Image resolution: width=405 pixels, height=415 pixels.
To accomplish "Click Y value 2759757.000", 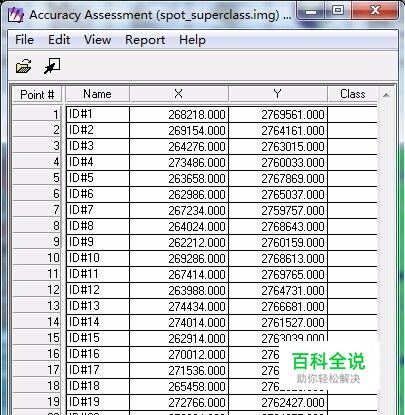I will coord(278,210).
